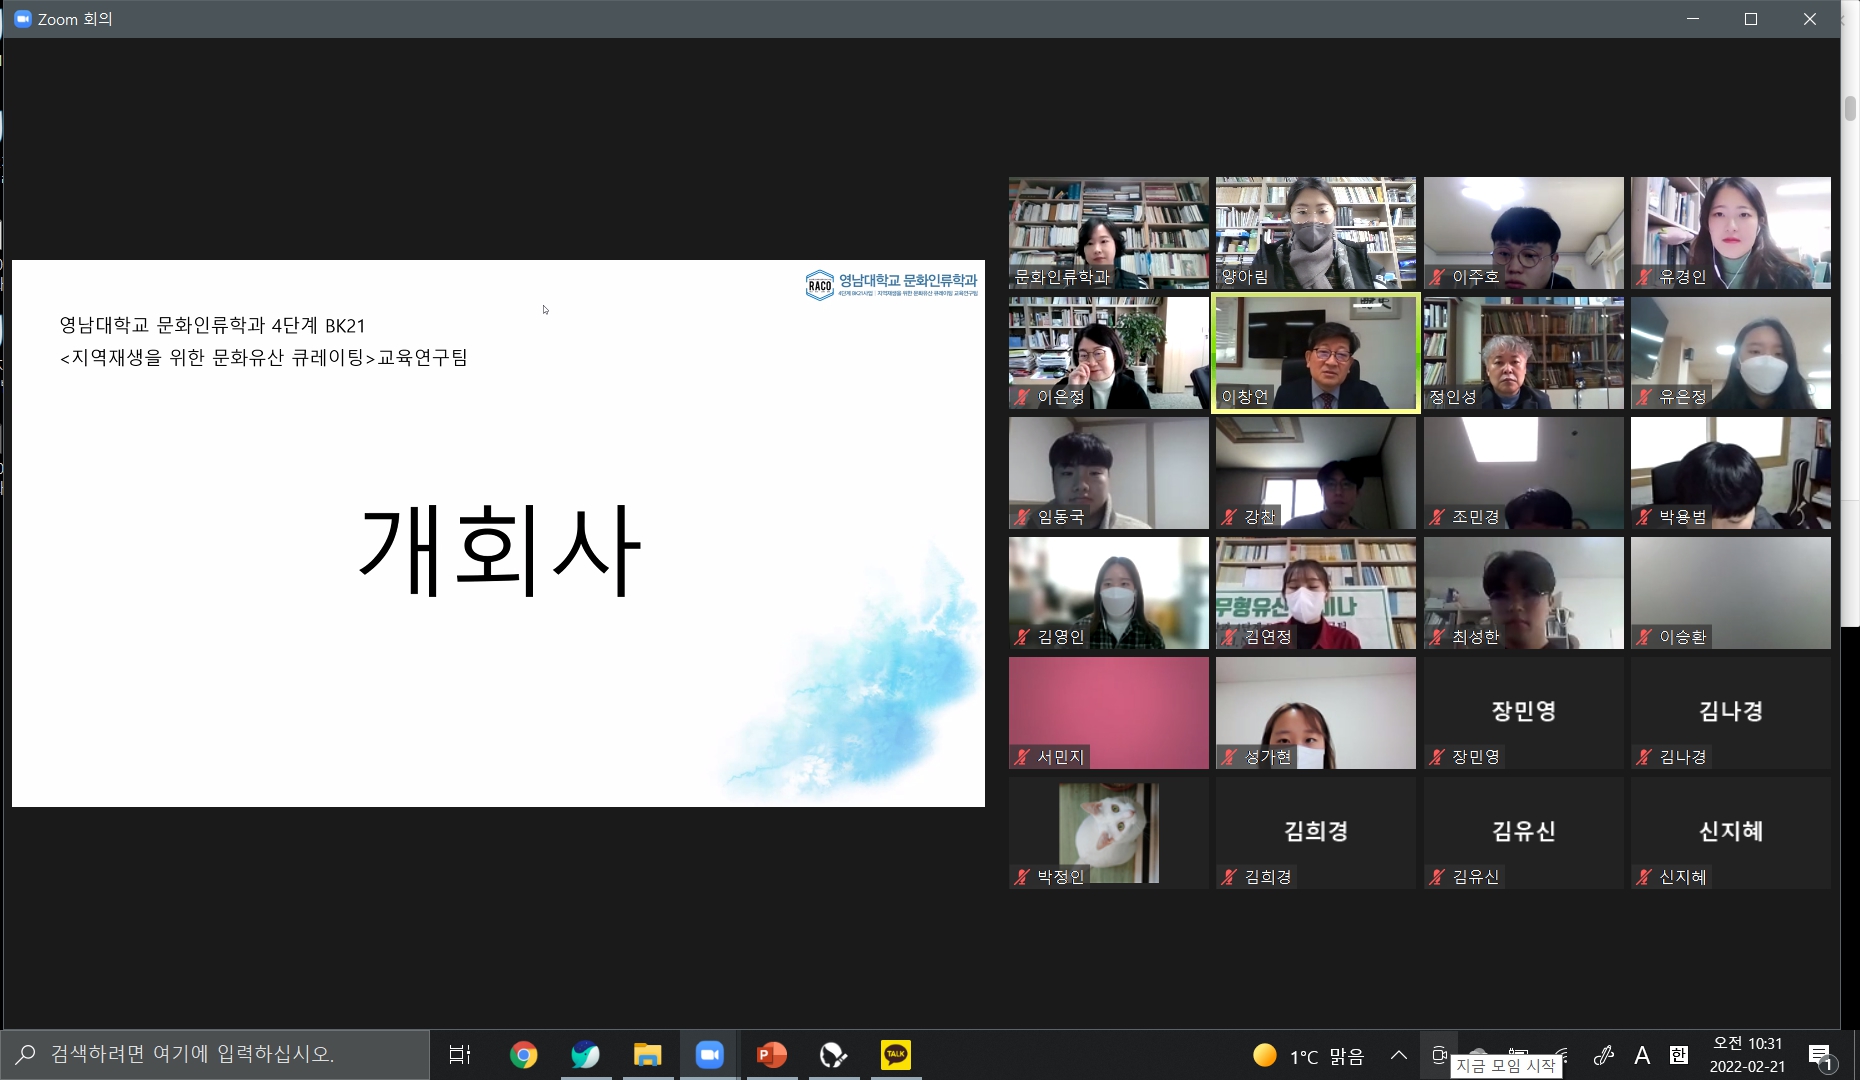The image size is (1860, 1080).
Task: Select 조민경's video tile
Action: (x=1523, y=473)
